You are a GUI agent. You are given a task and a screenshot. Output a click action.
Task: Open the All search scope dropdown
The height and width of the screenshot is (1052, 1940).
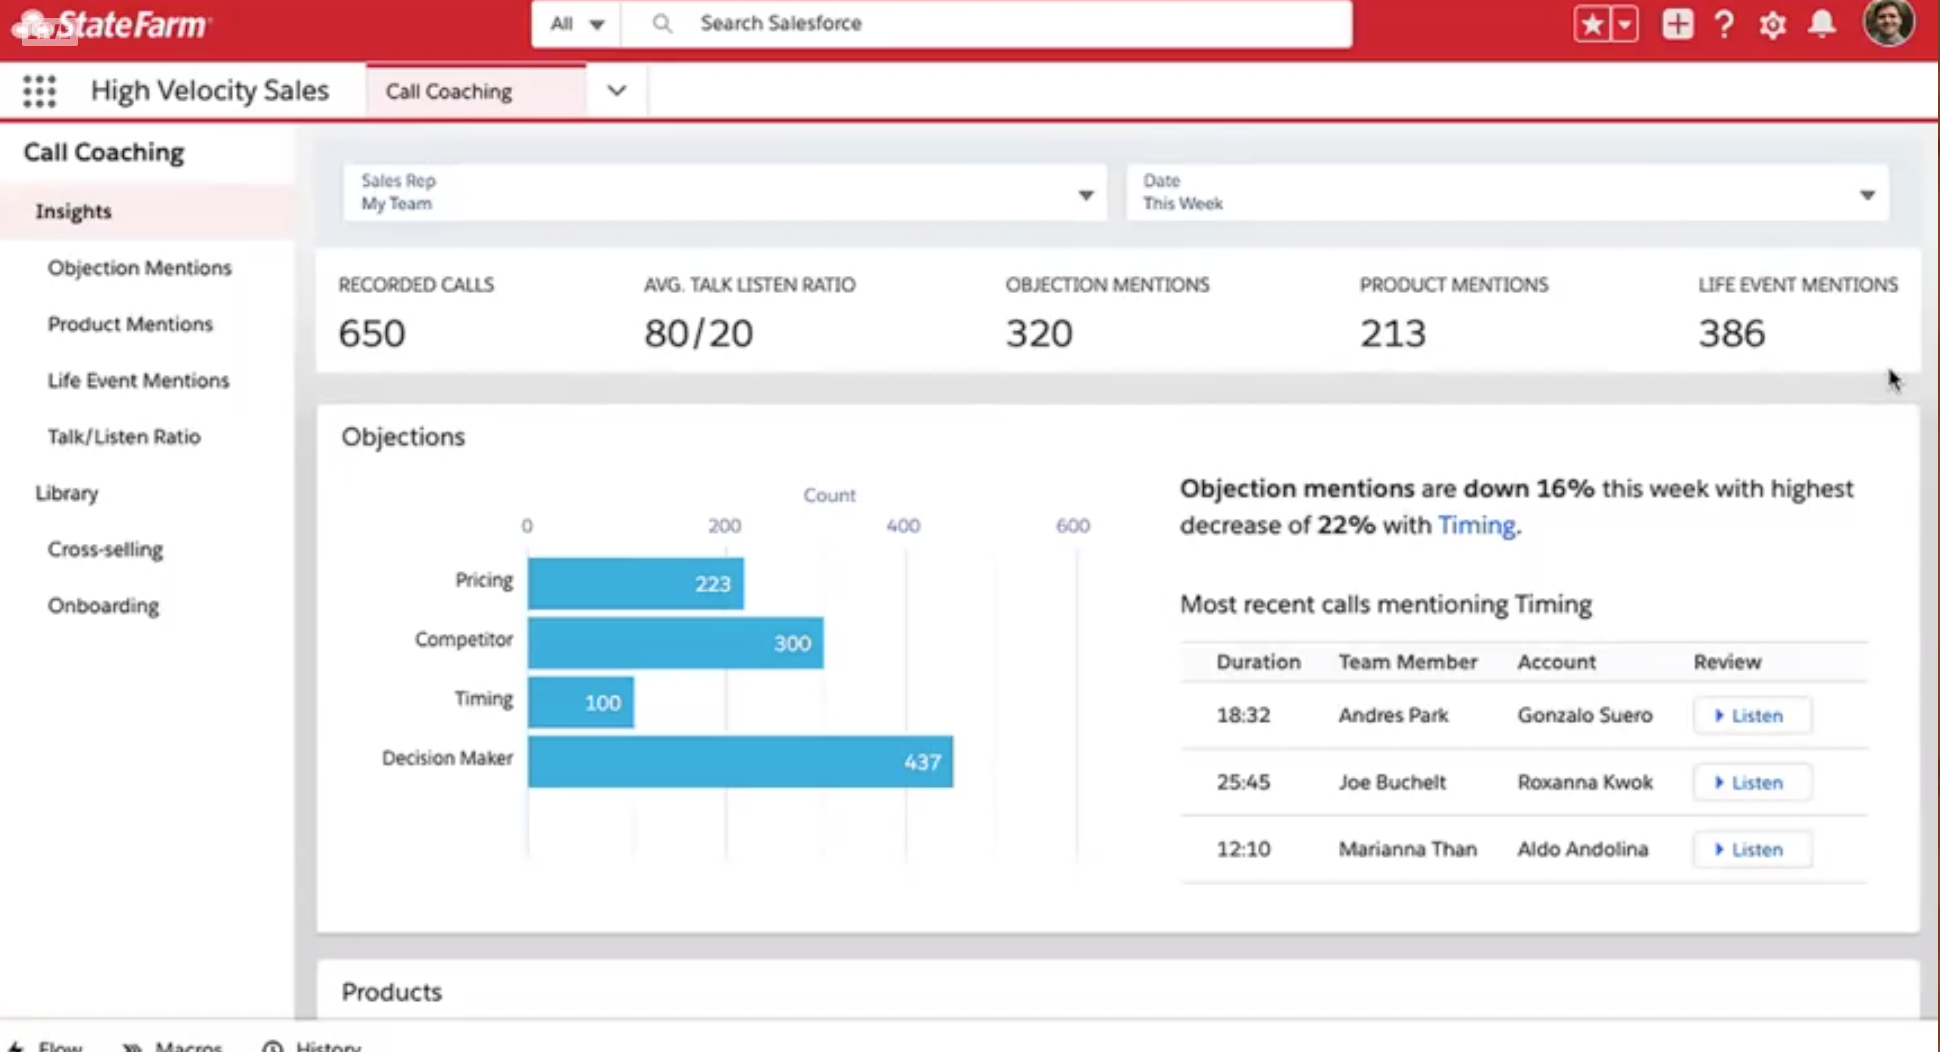click(x=577, y=23)
